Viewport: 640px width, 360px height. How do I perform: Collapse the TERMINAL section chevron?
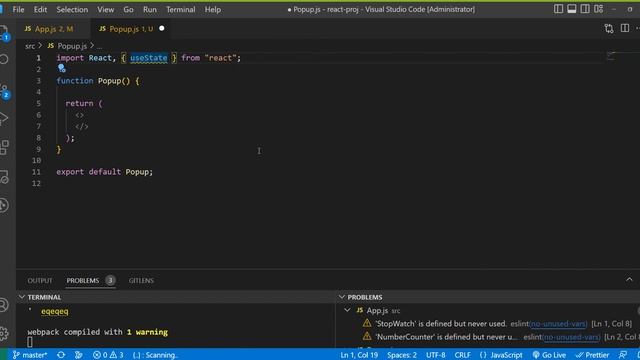click(x=22, y=297)
